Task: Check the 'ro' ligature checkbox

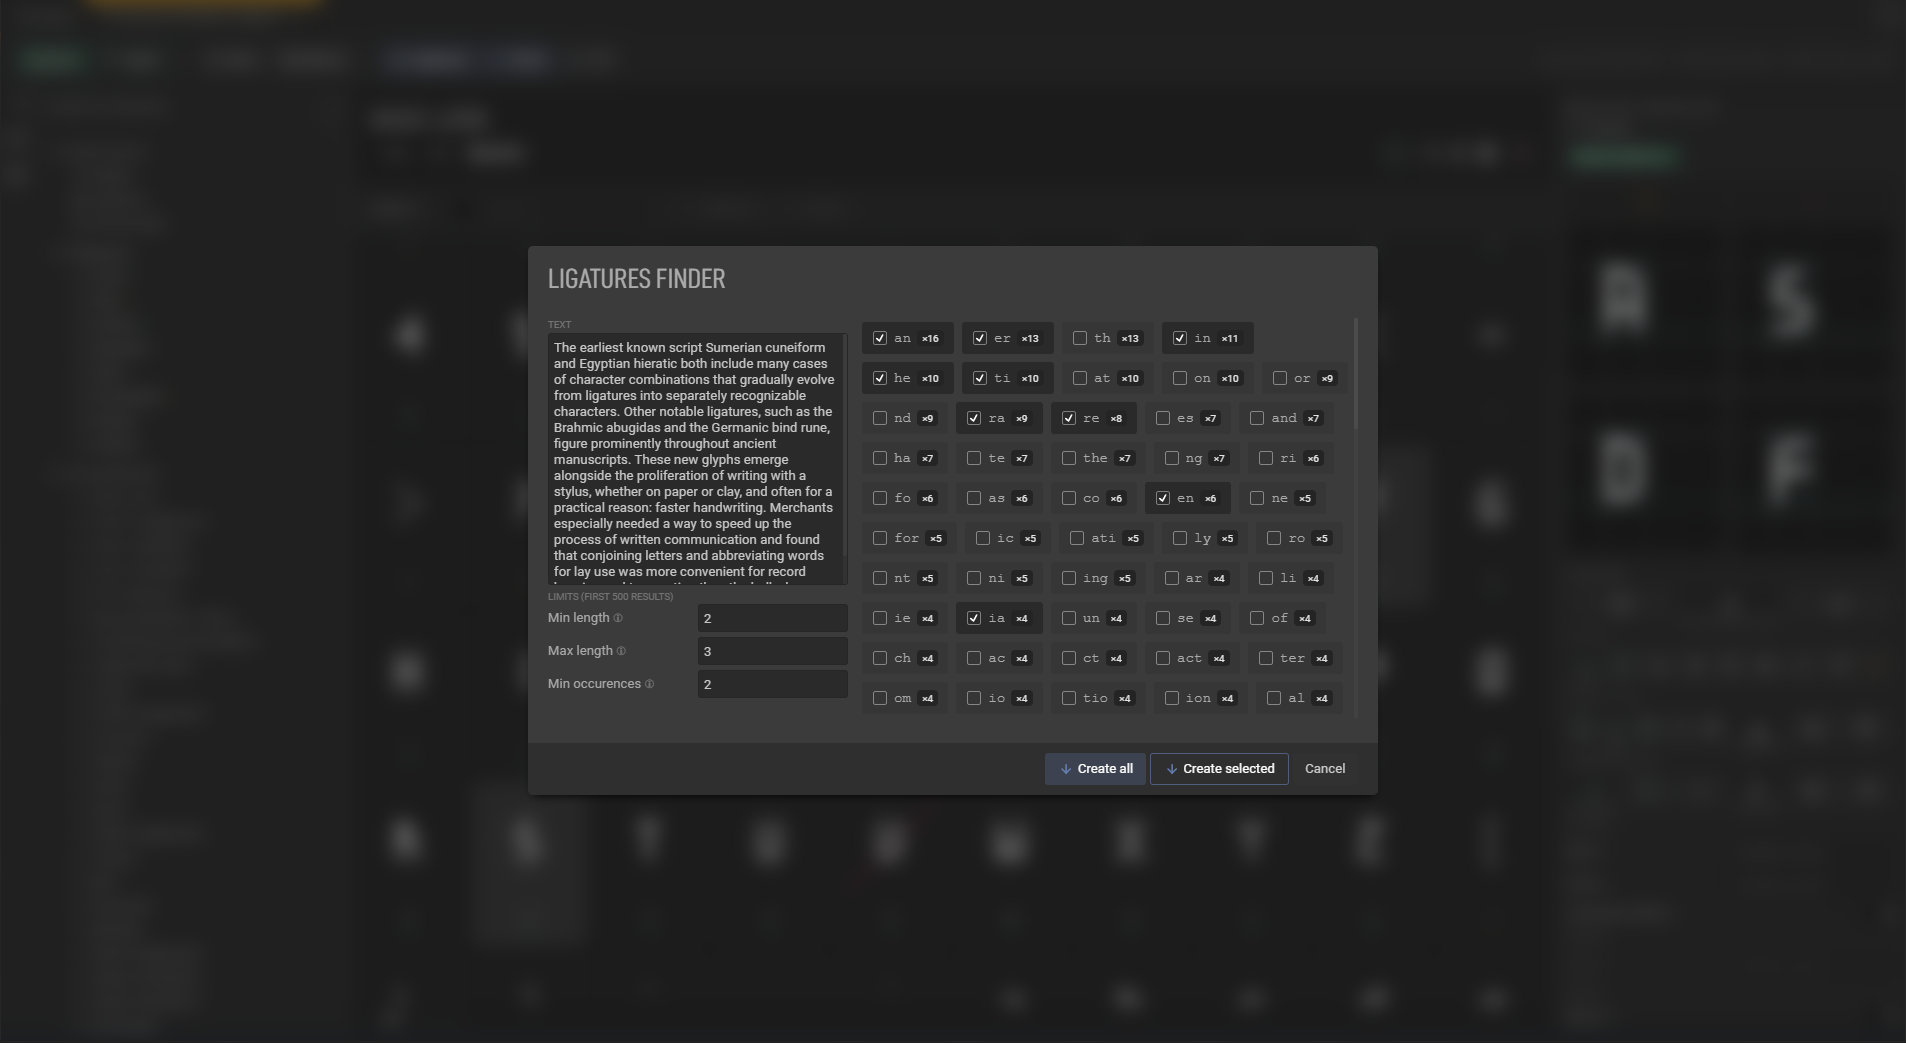Action: tap(1274, 538)
